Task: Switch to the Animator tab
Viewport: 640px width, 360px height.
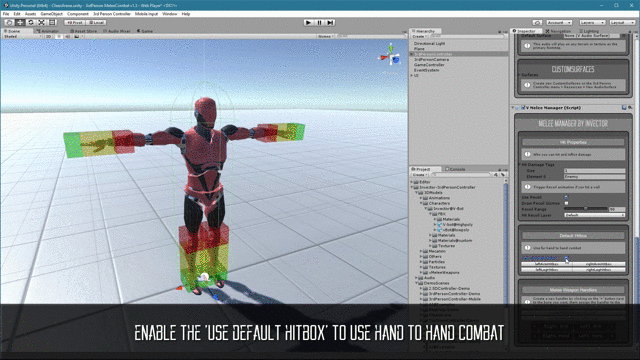Action: [48, 31]
